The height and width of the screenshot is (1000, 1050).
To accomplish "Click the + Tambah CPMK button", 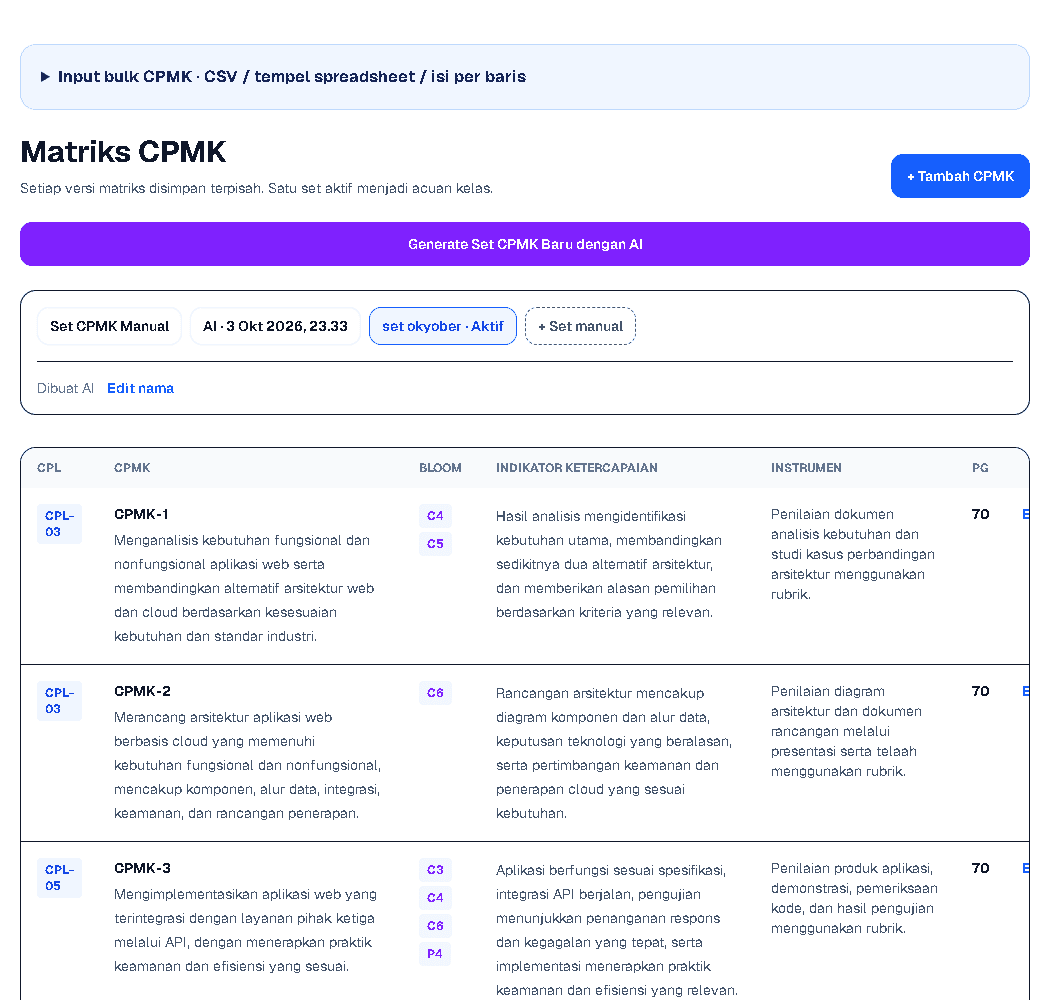I will (960, 176).
